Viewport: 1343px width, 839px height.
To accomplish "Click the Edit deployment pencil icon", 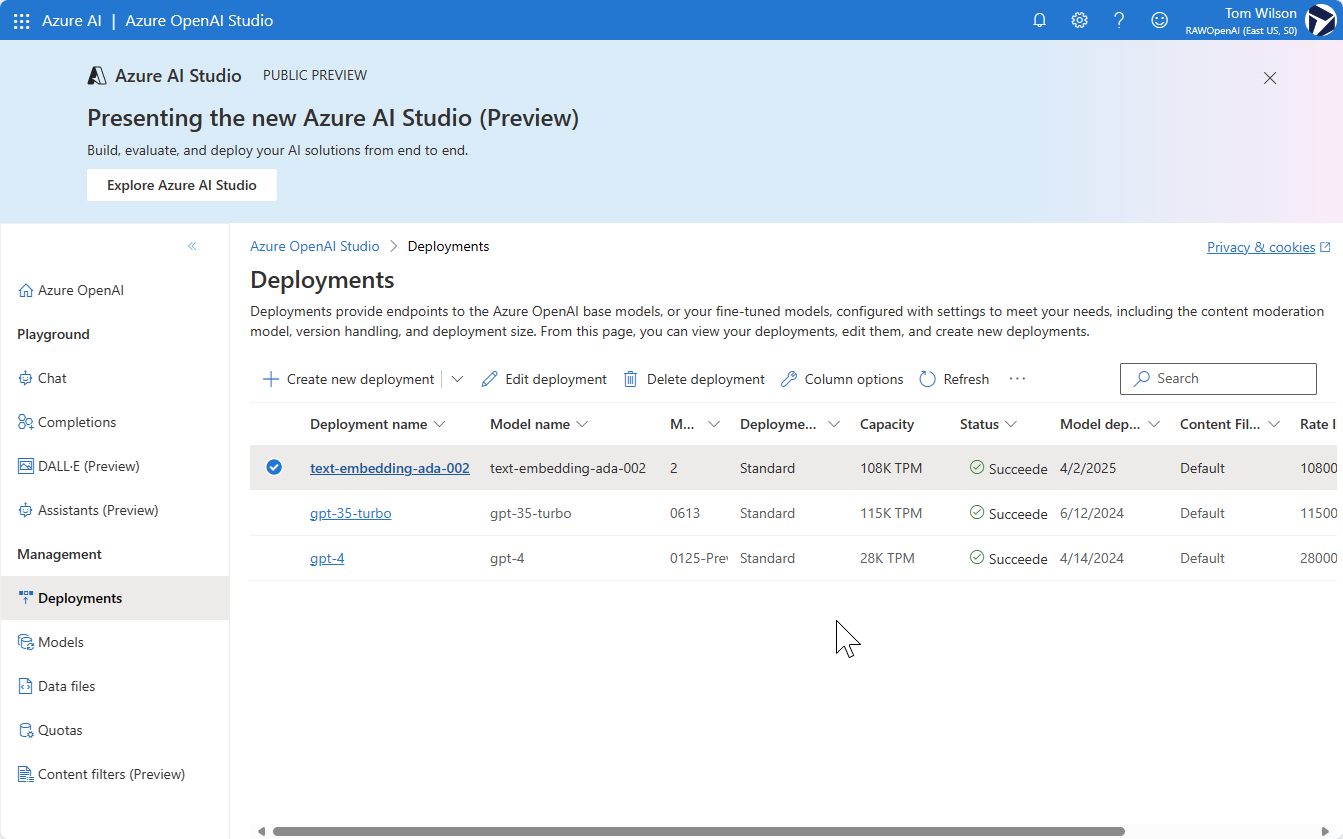I will pos(489,379).
